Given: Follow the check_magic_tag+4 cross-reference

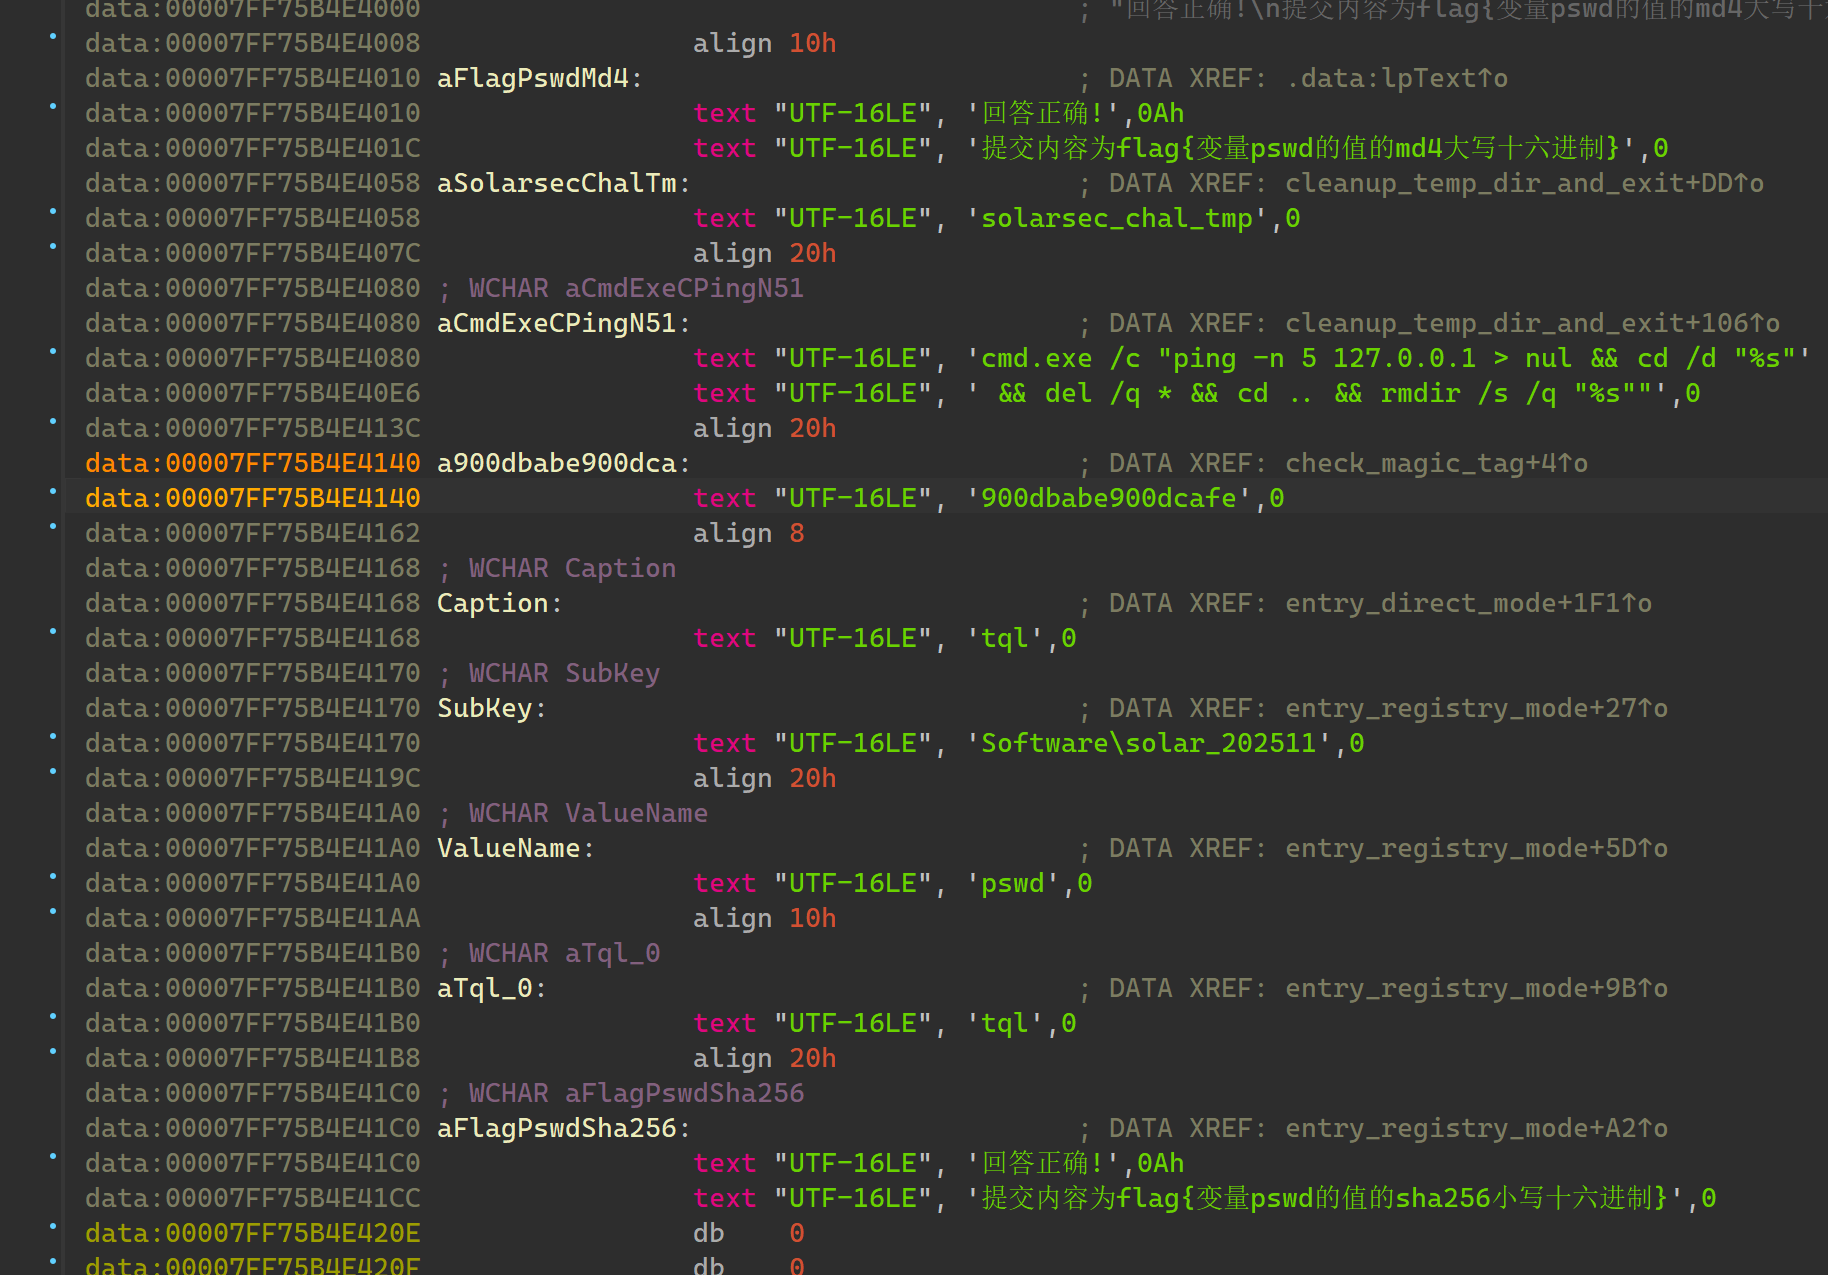Looking at the screenshot, I should pyautogui.click(x=1435, y=463).
